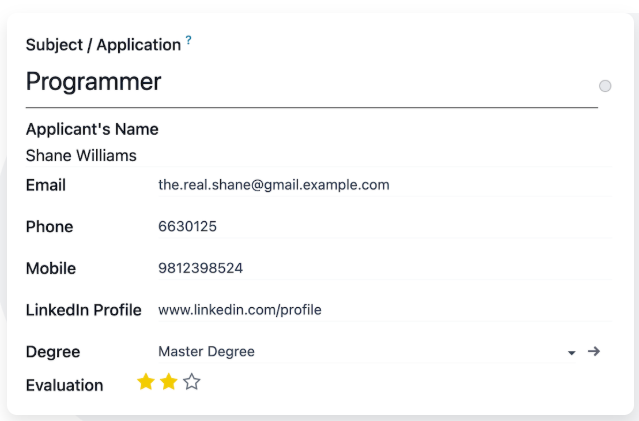Click the Mobile field label
The image size is (639, 421).
(x=51, y=268)
